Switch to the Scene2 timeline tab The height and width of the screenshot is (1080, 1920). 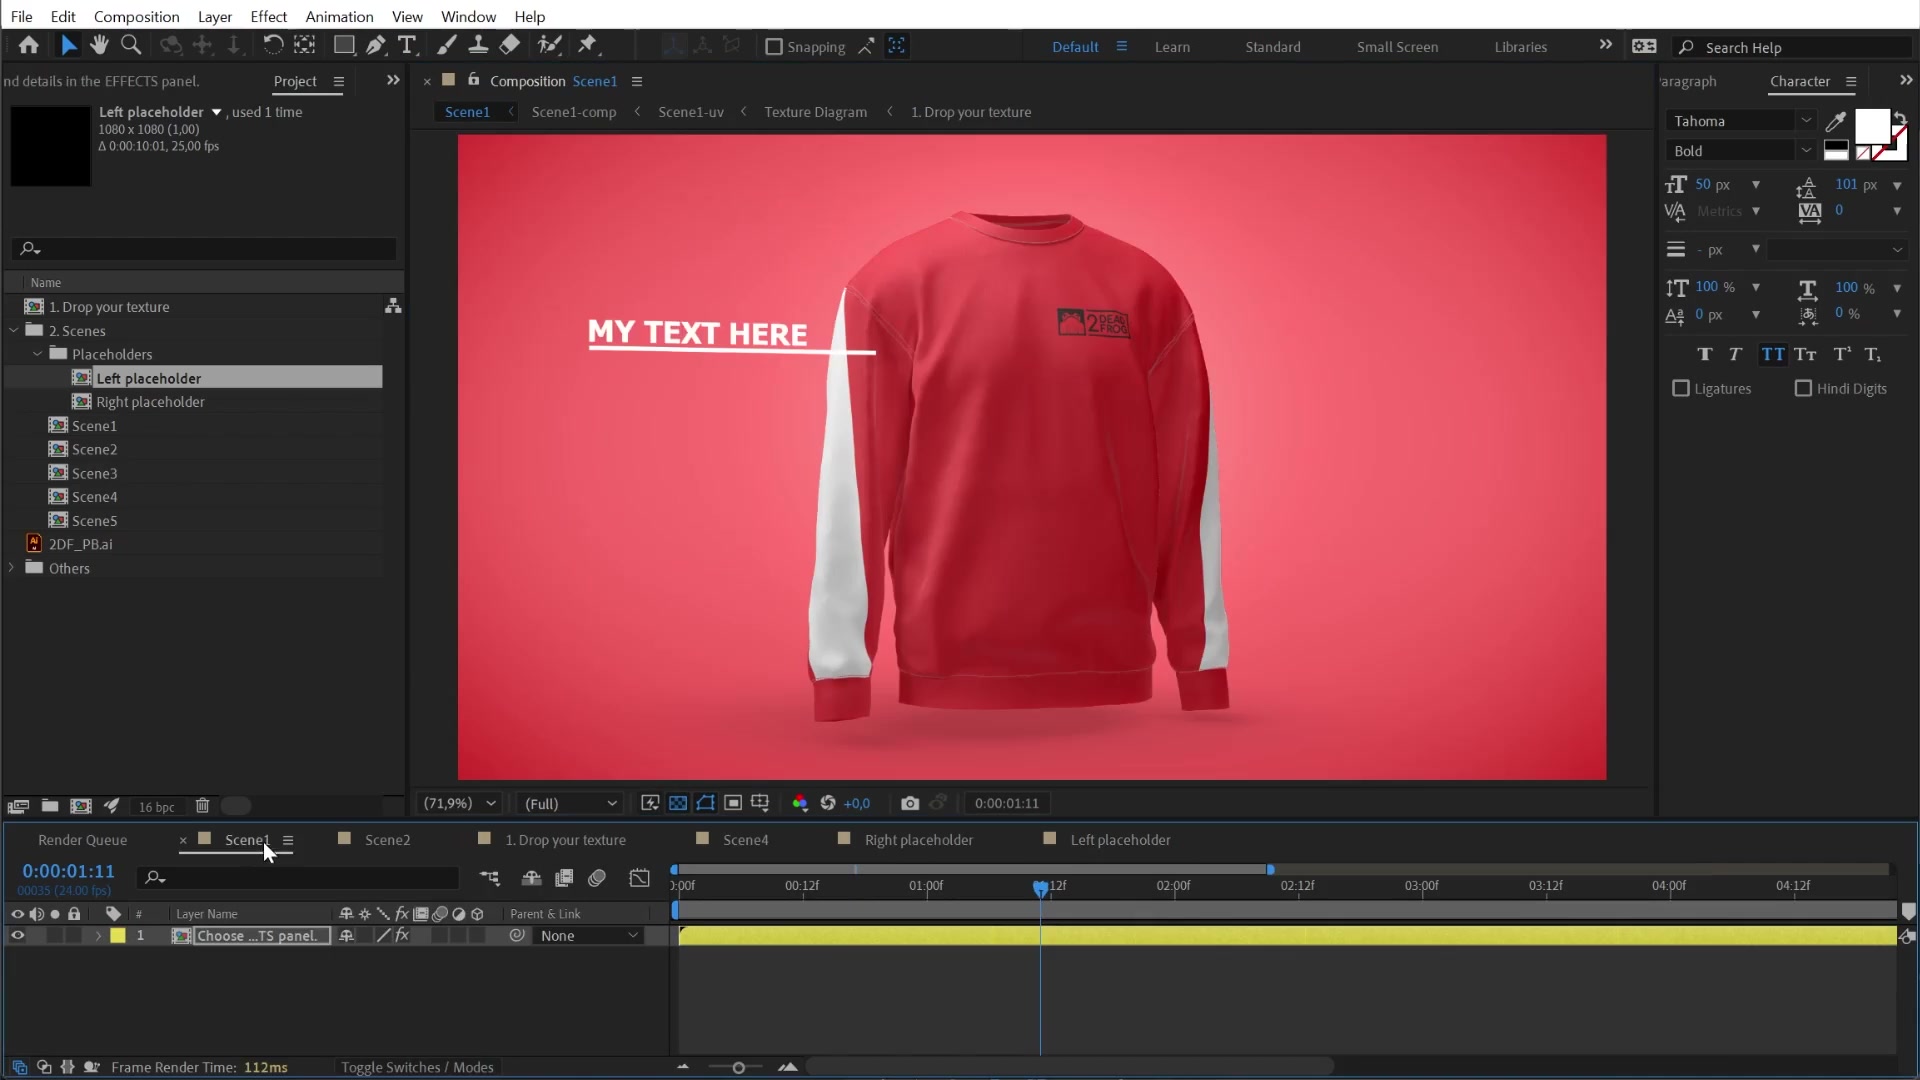(387, 840)
